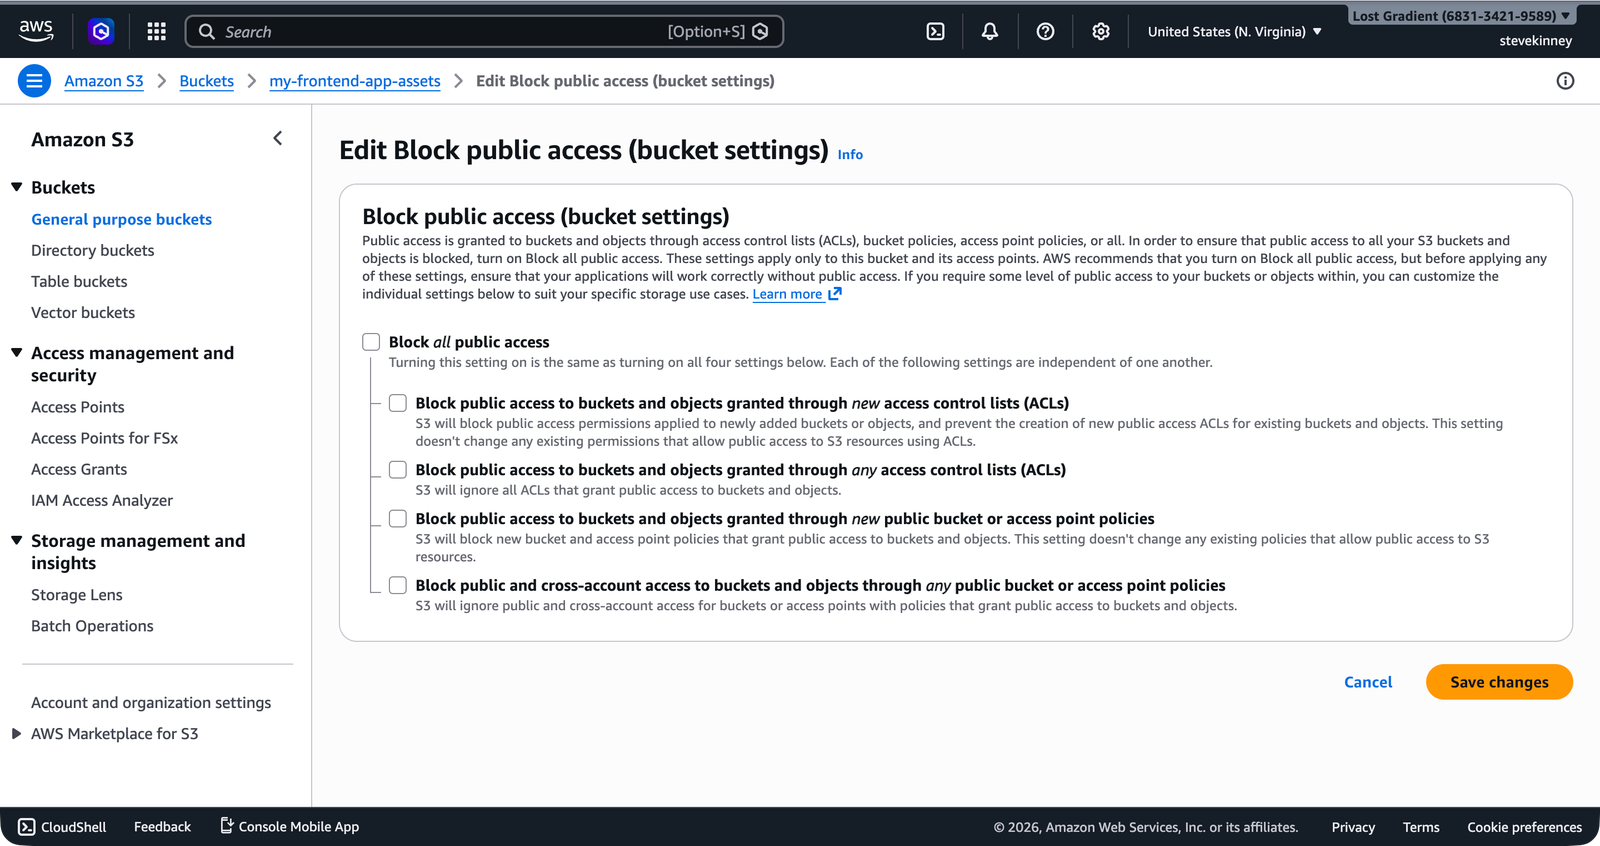Toggle the hamburger navigation menu icon
The width and height of the screenshot is (1600, 846).
pyautogui.click(x=34, y=81)
